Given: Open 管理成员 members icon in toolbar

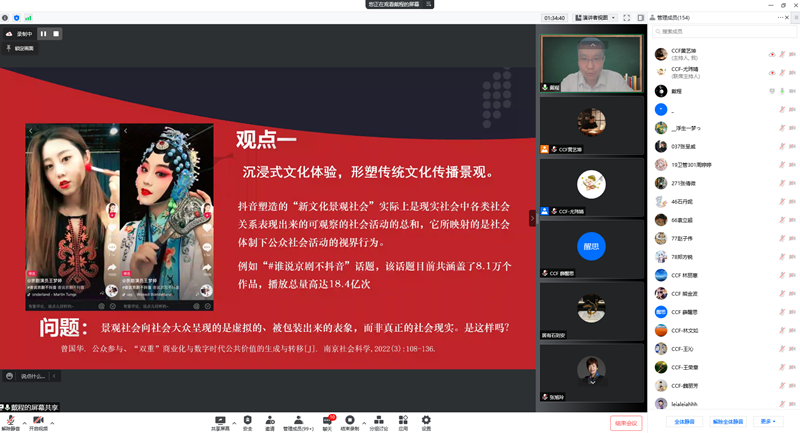Looking at the screenshot, I should point(298,422).
